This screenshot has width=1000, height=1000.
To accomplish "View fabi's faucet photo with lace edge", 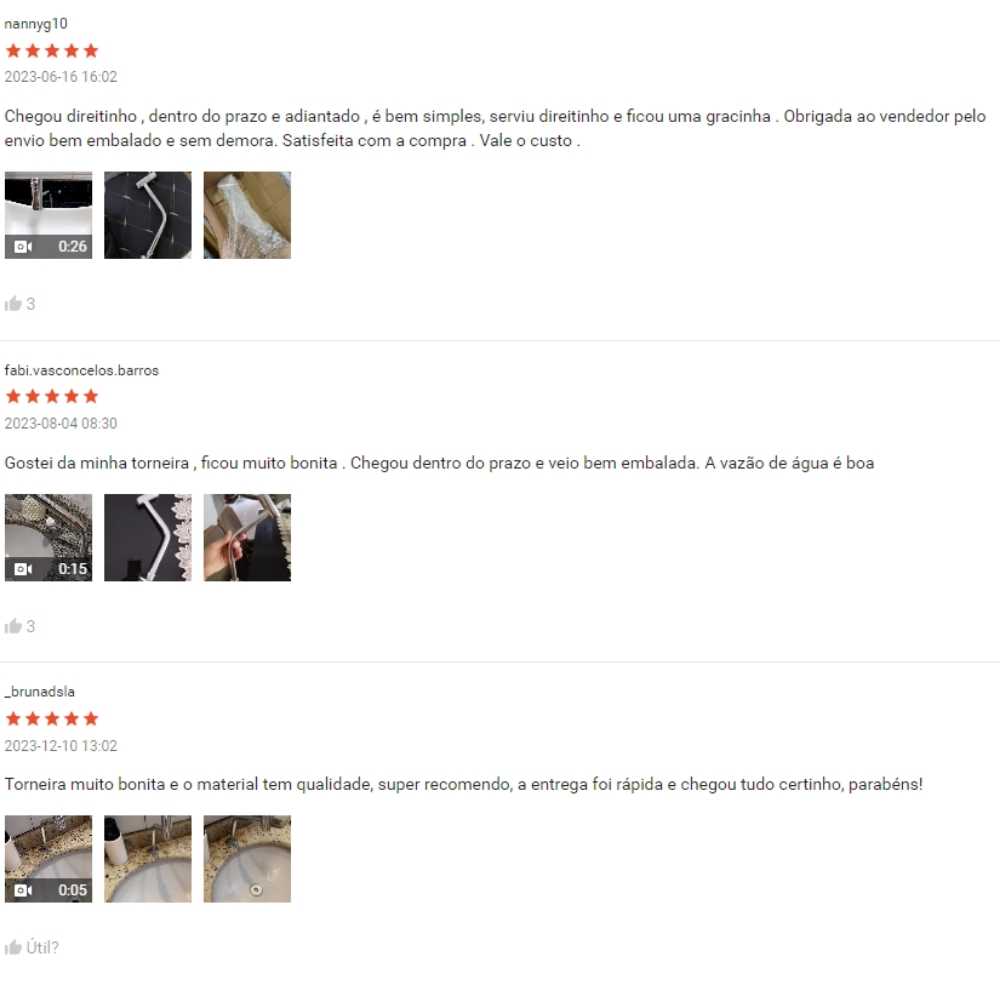I will (148, 538).
